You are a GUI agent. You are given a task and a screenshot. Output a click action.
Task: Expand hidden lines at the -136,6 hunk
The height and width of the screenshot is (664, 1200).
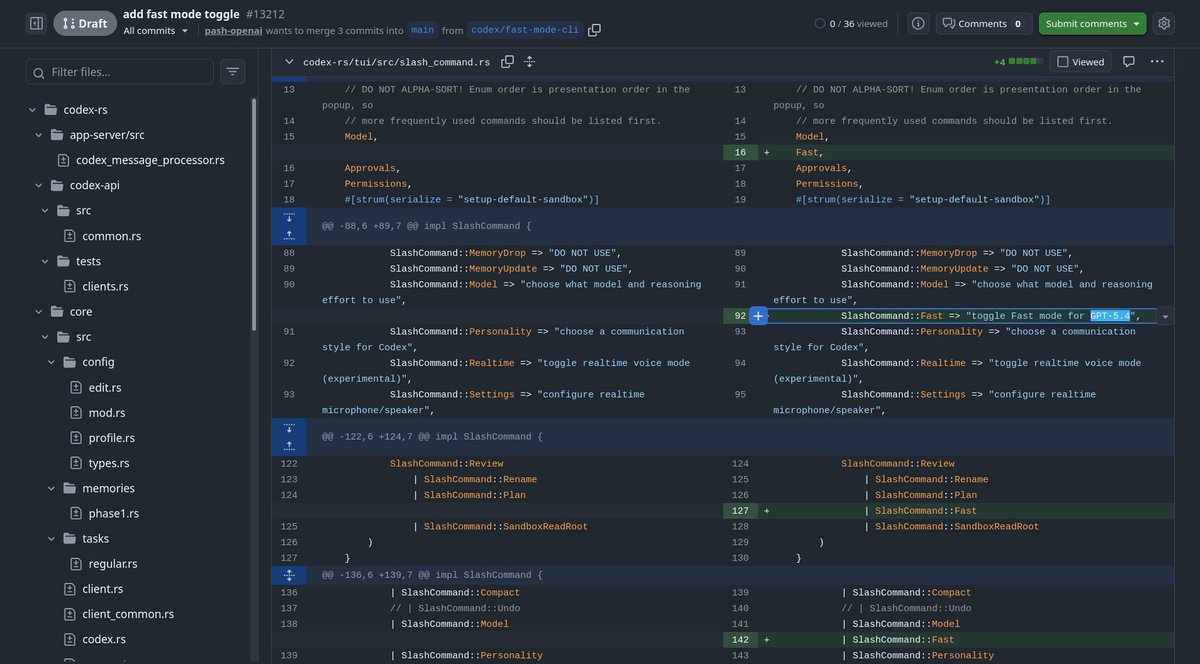click(x=289, y=575)
